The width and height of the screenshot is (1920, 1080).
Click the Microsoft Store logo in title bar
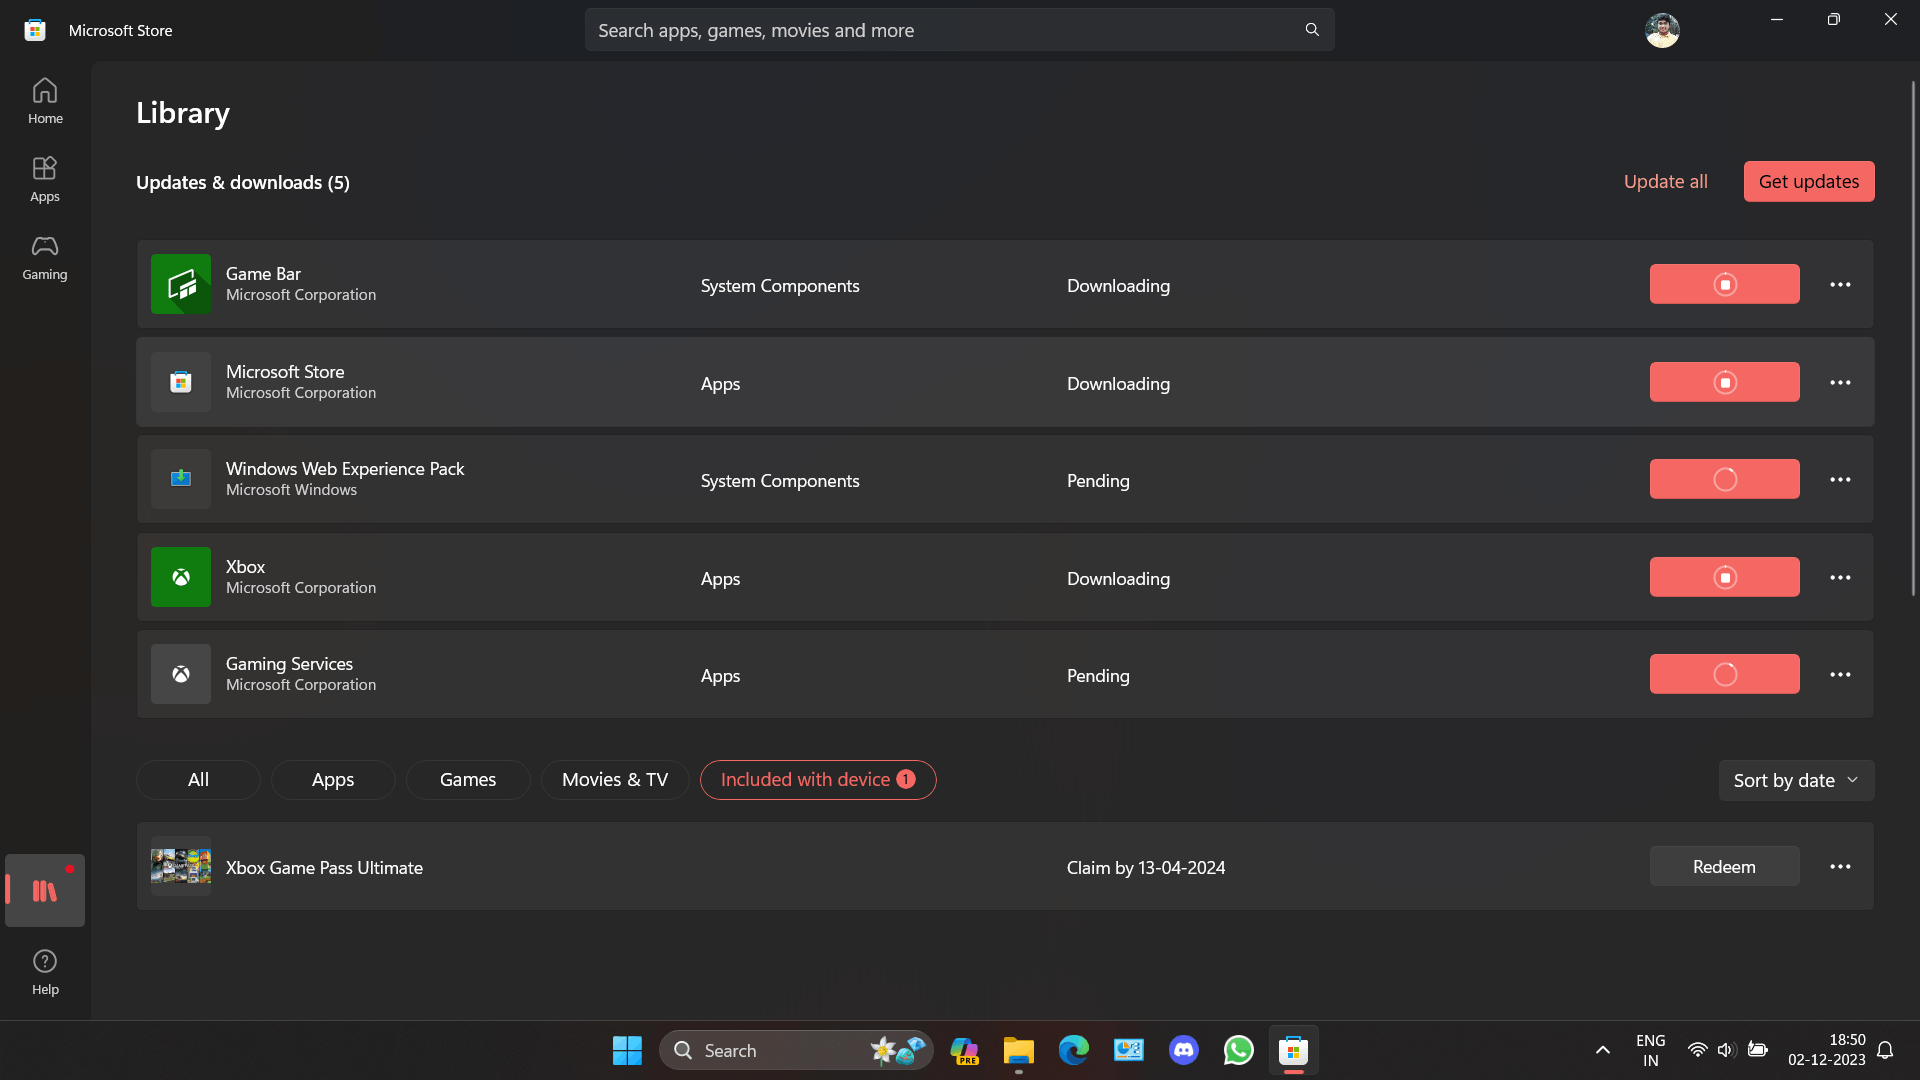(x=35, y=30)
